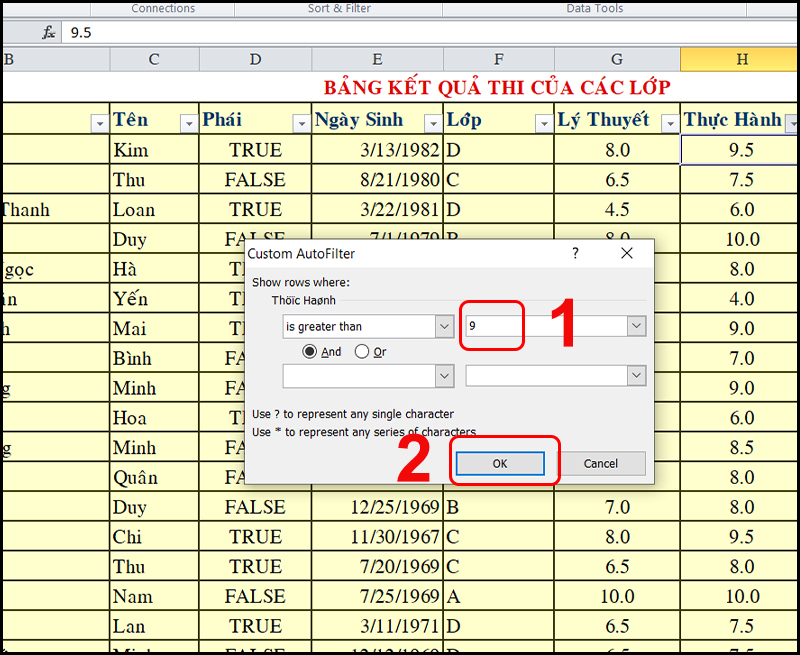Expand the second value dropdown arrow
The width and height of the screenshot is (800, 655).
[635, 375]
